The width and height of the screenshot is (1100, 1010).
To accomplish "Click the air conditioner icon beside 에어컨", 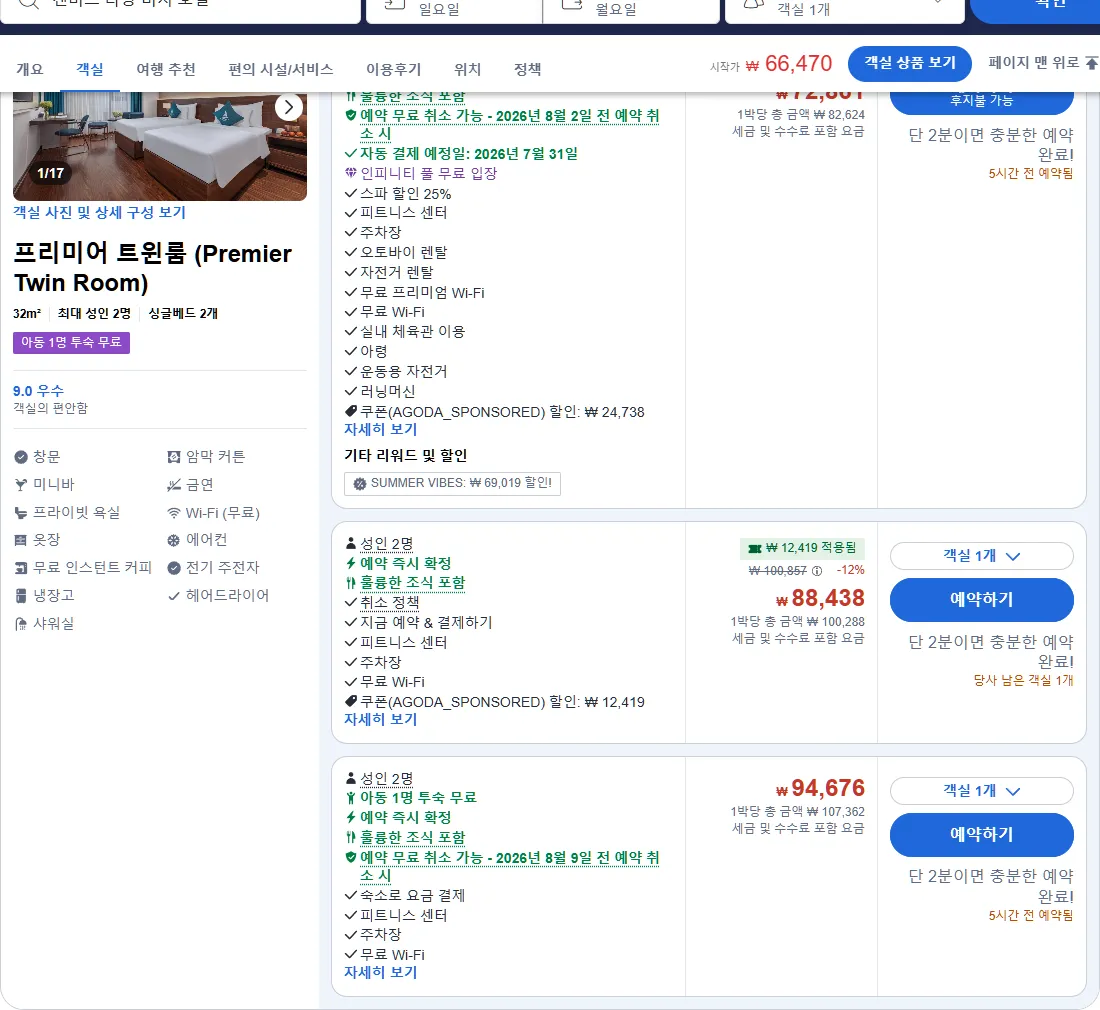I will coord(174,540).
